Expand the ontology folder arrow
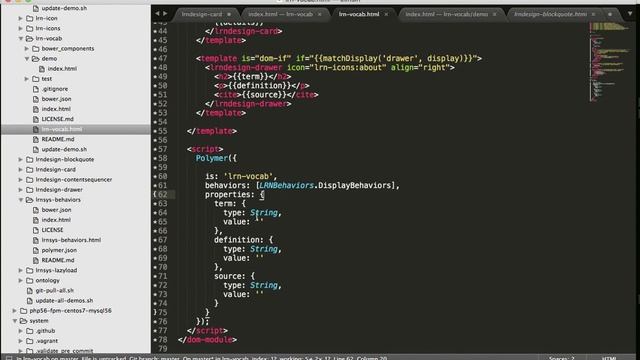Image resolution: width=640 pixels, height=360 pixels. [x=20, y=280]
